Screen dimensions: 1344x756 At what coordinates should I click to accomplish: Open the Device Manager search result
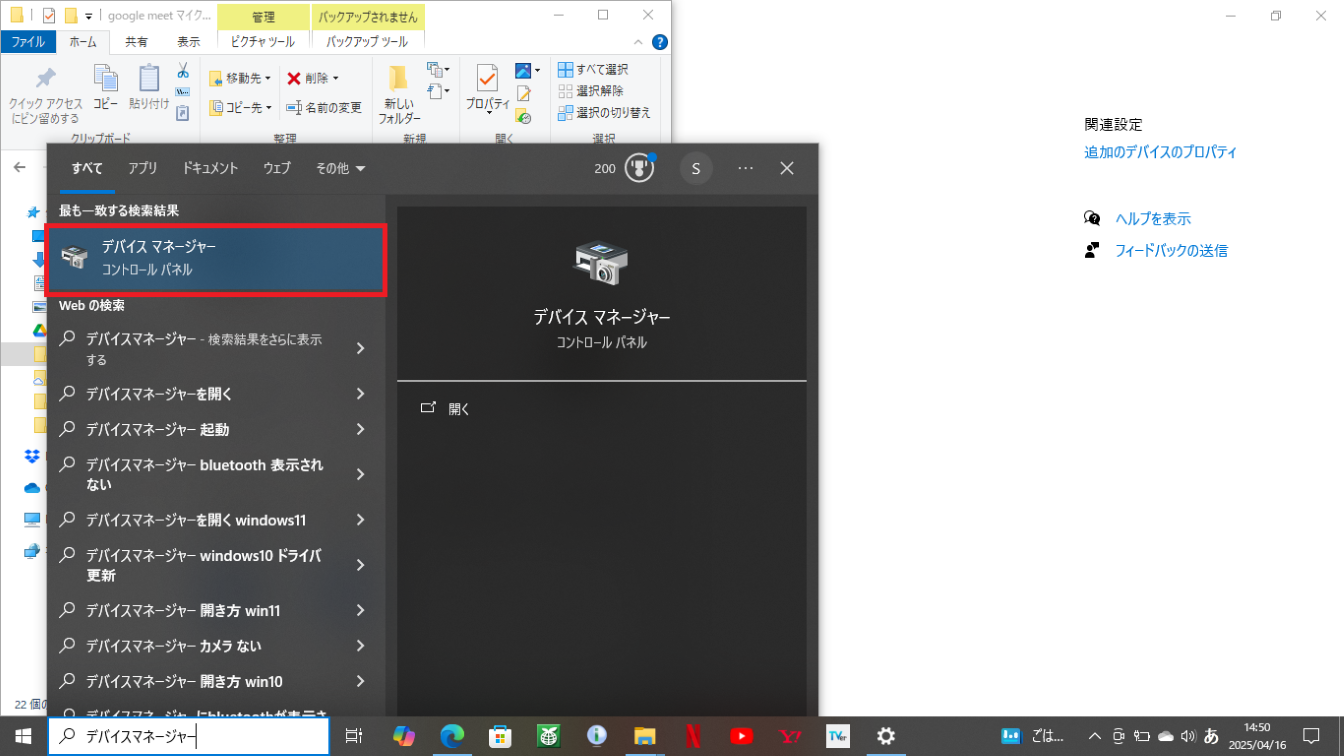coord(215,259)
